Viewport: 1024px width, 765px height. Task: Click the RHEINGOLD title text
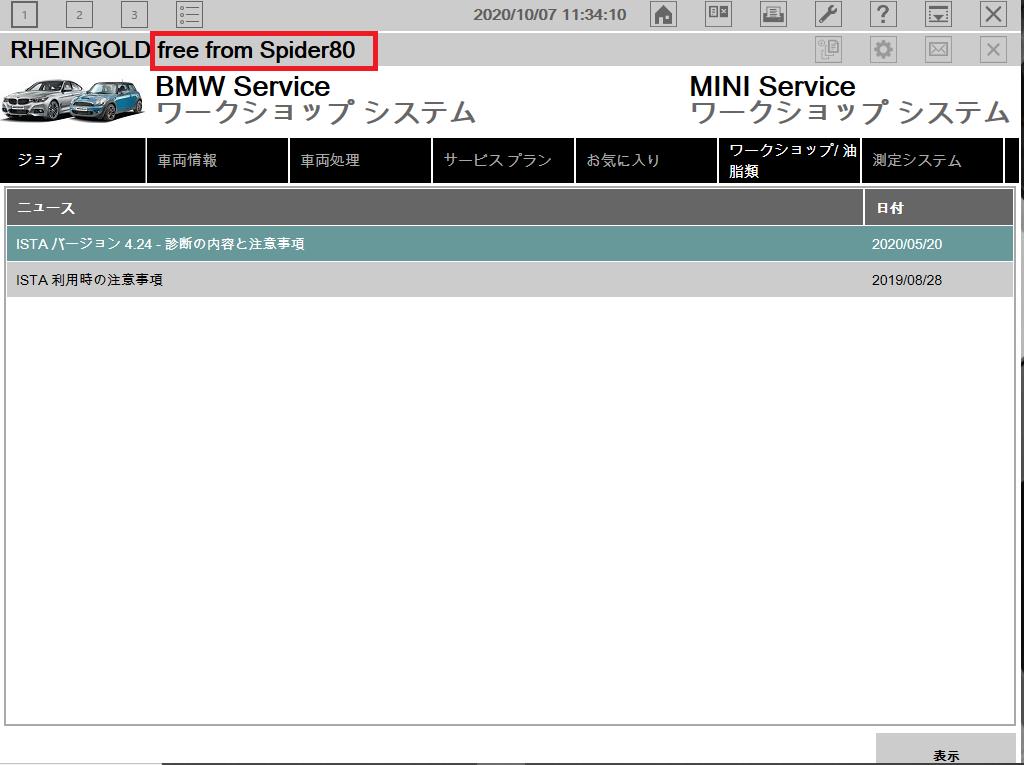pos(80,50)
